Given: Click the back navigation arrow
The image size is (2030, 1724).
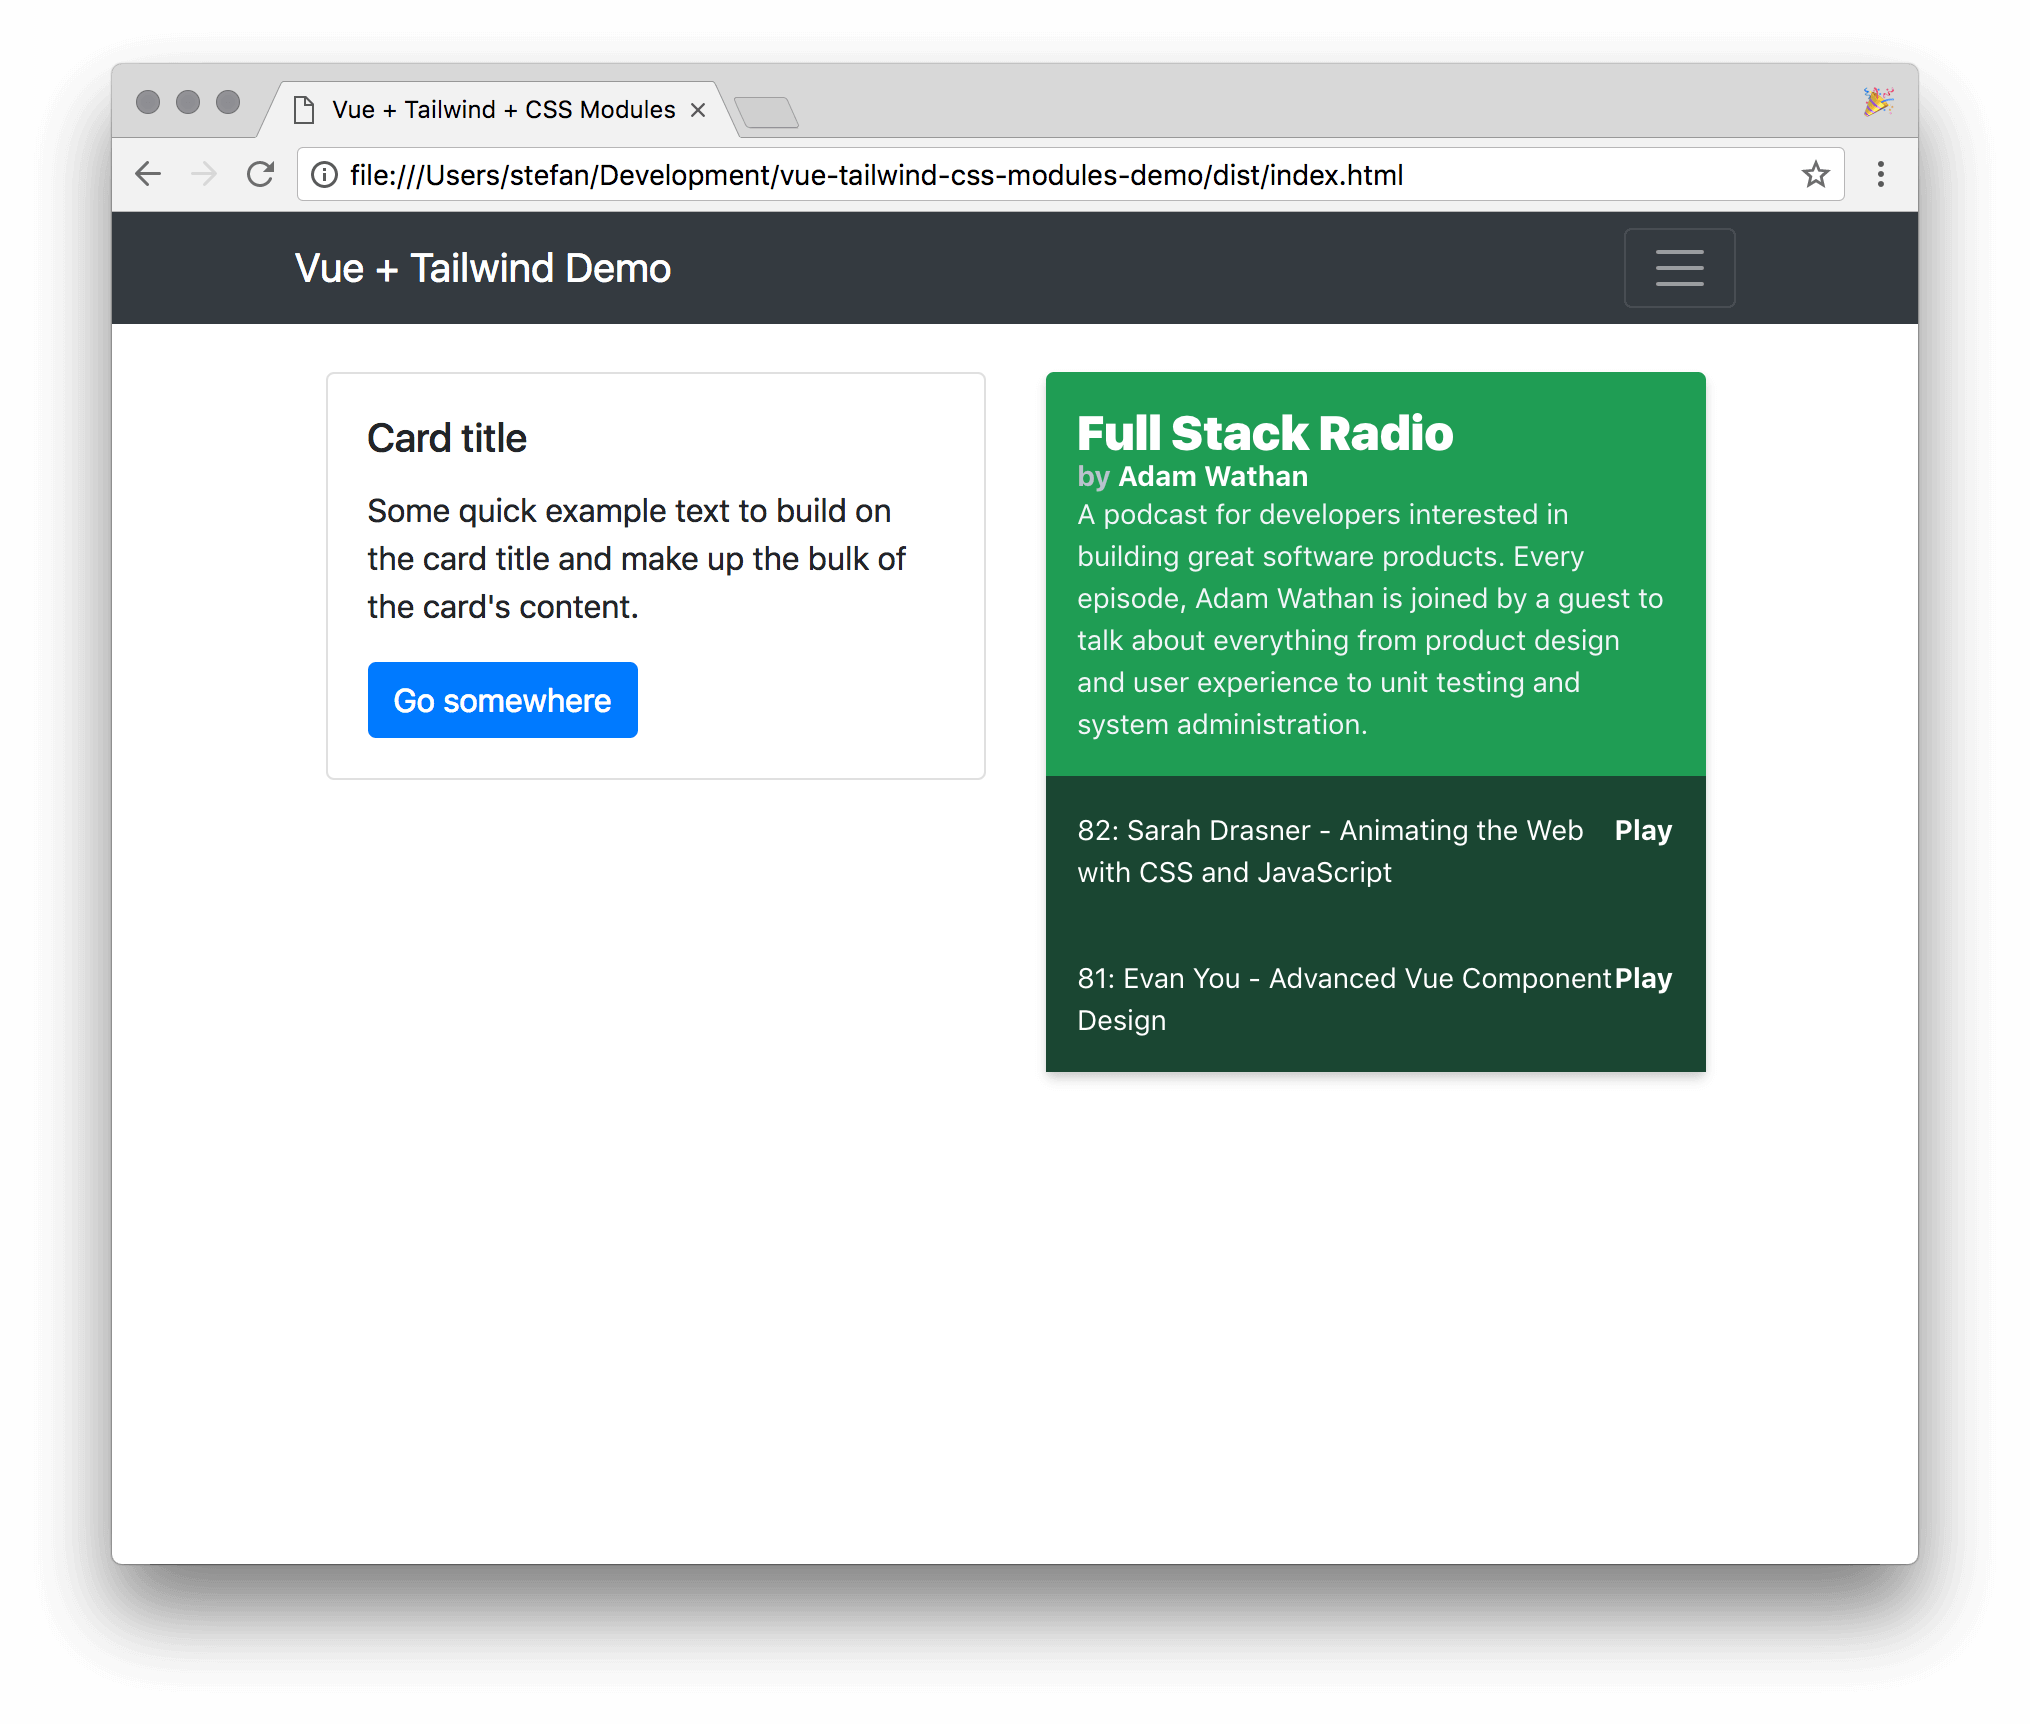Looking at the screenshot, I should [150, 174].
